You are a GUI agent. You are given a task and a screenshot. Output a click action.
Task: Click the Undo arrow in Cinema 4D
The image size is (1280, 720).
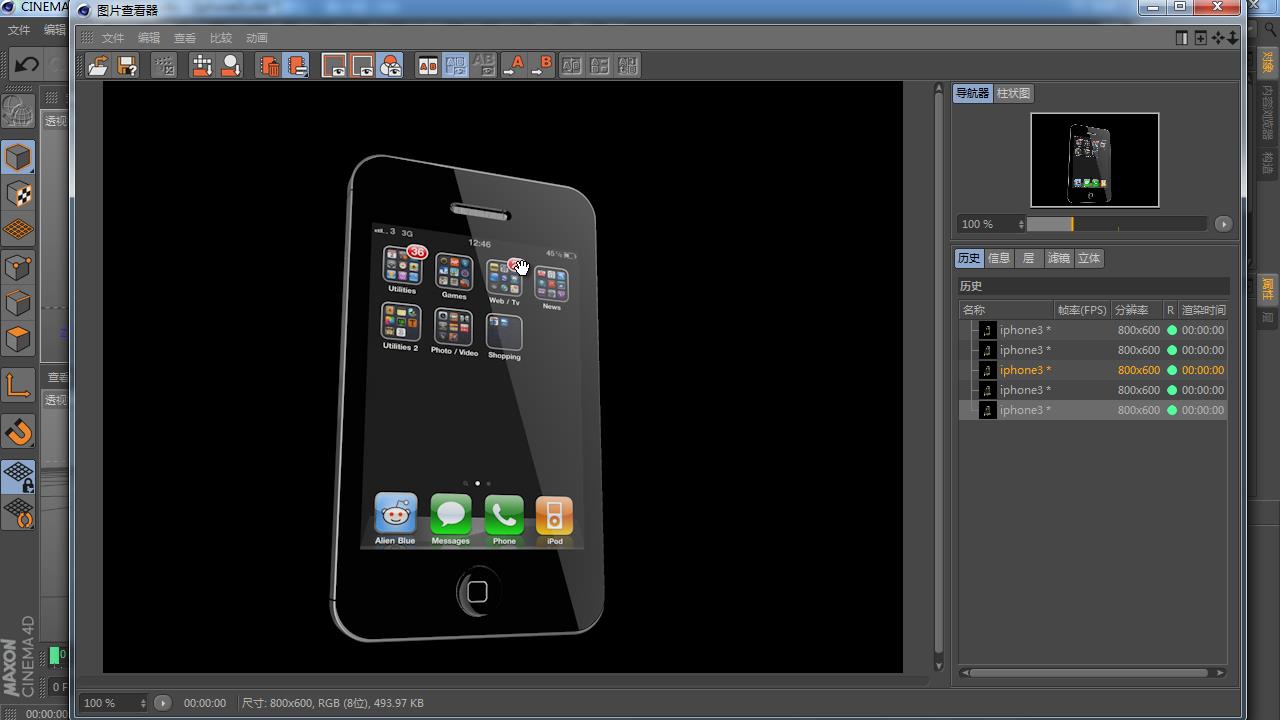(26, 65)
